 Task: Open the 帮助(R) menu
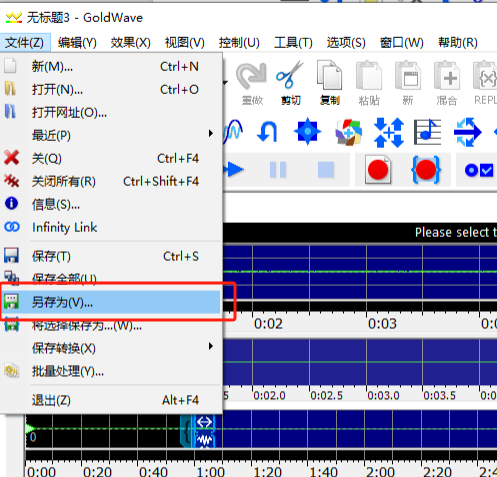tap(458, 43)
